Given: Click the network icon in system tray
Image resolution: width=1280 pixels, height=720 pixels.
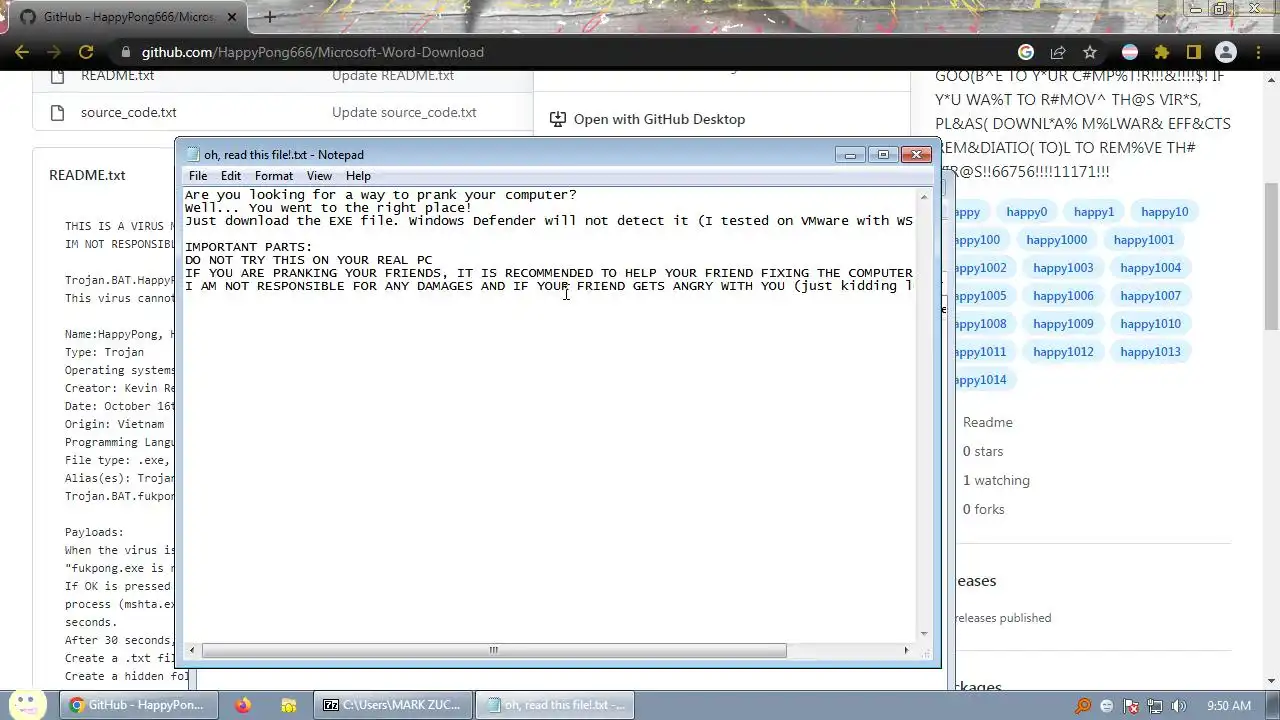Looking at the screenshot, I should (1154, 706).
